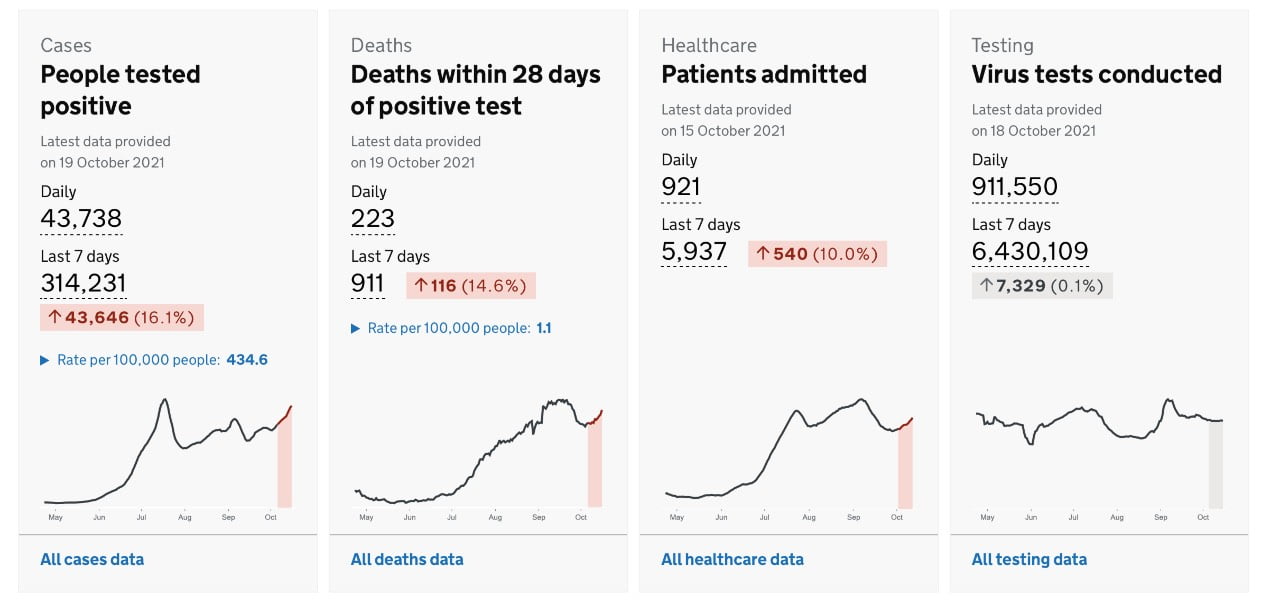Click the last 7 days deaths figure 911
1280x600 pixels.
pos(367,283)
